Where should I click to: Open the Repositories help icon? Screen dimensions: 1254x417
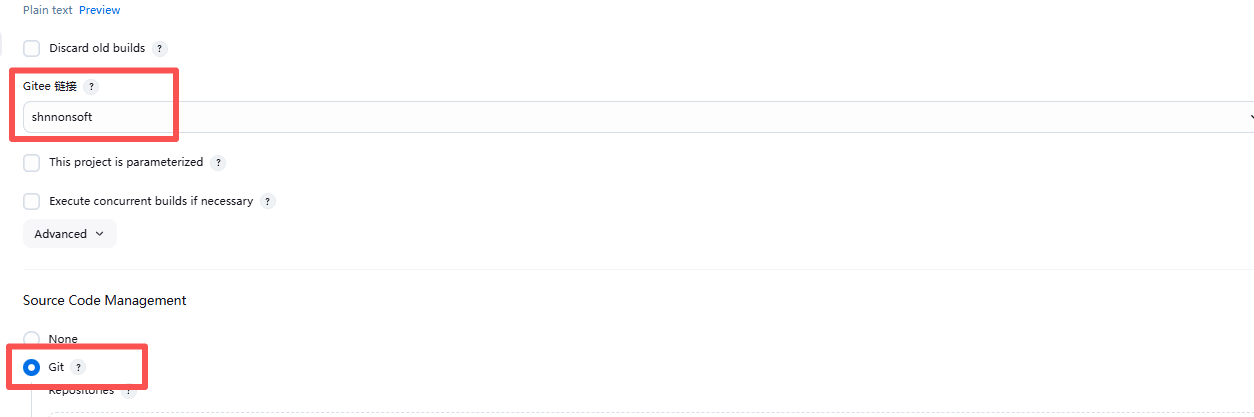click(x=128, y=392)
